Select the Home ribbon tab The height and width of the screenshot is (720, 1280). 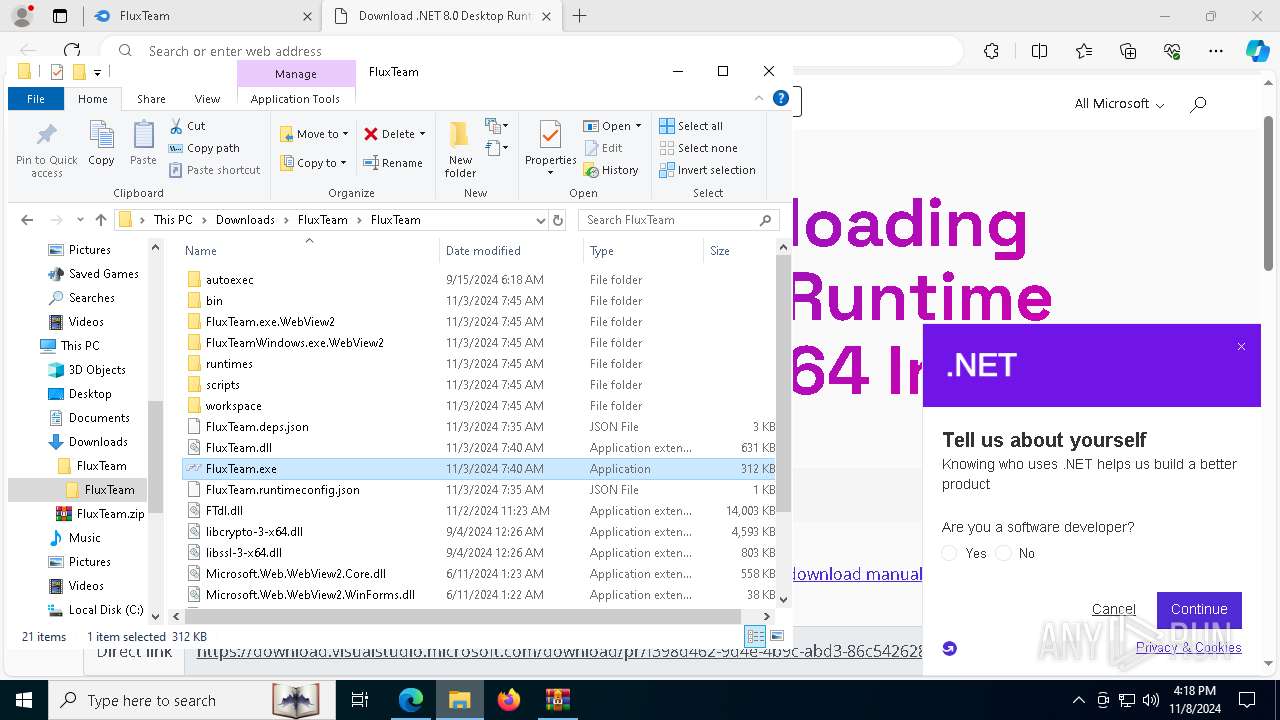(x=93, y=99)
